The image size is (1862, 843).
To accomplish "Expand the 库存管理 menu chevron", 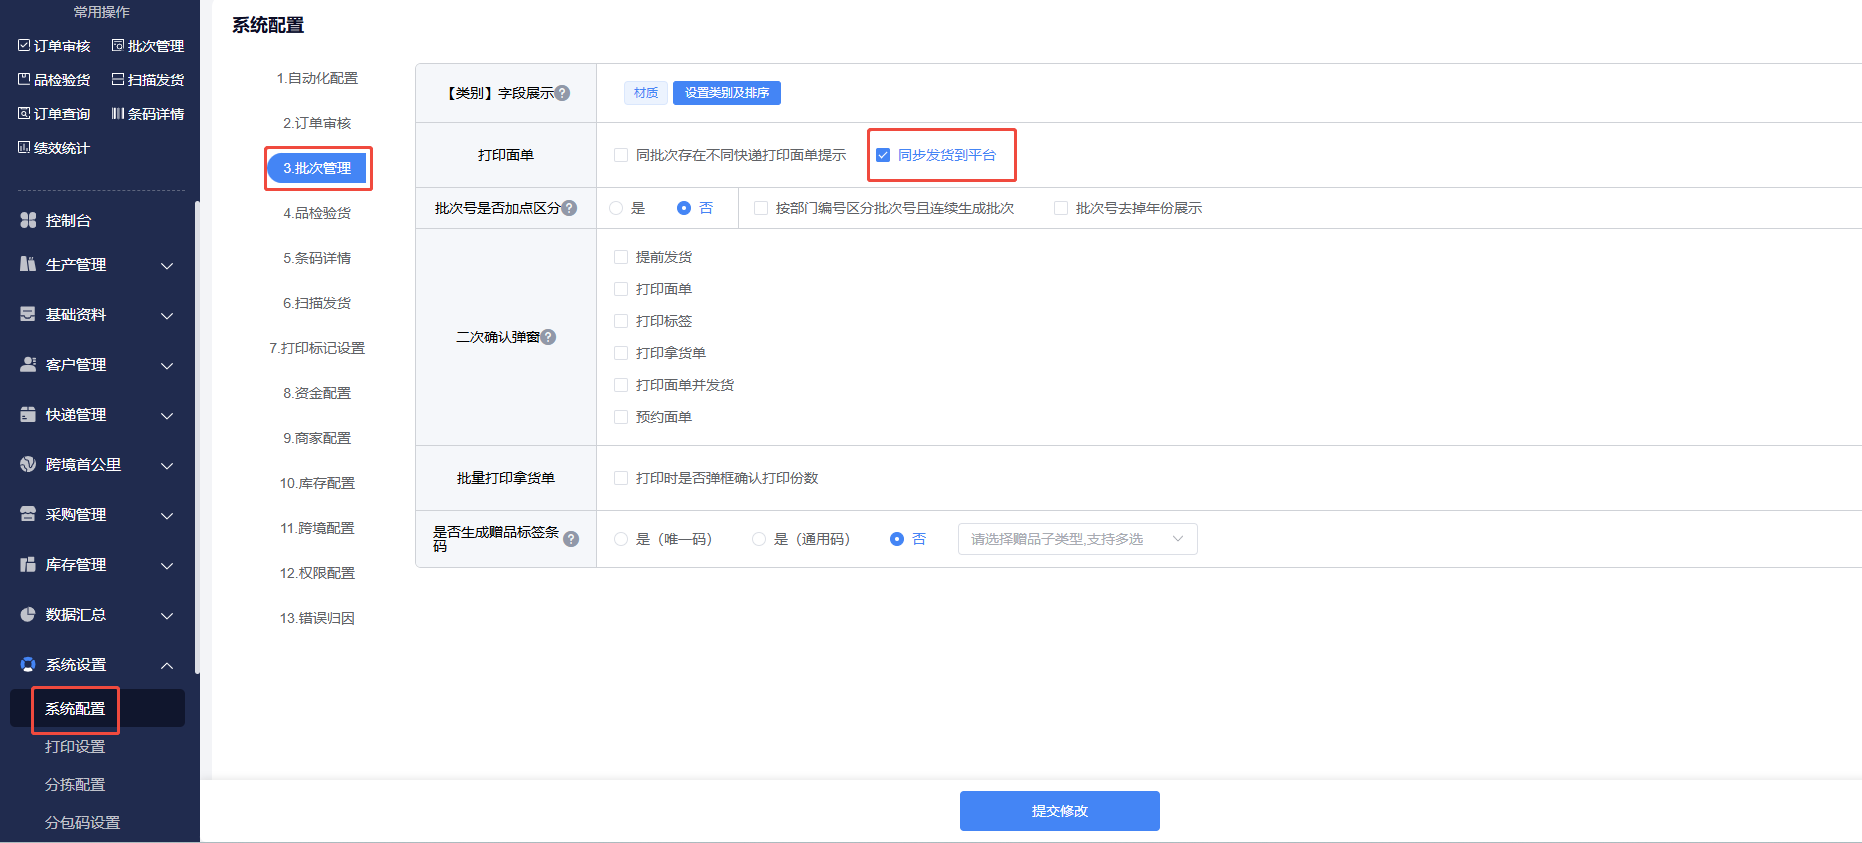I will [x=167, y=565].
